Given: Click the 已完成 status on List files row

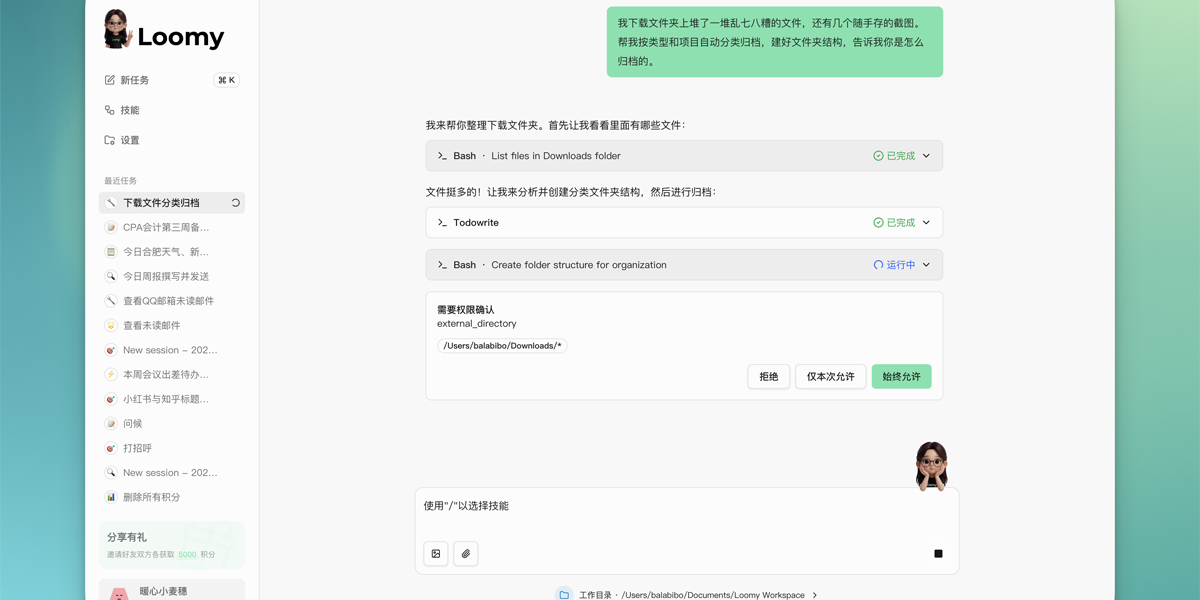Looking at the screenshot, I should (894, 156).
